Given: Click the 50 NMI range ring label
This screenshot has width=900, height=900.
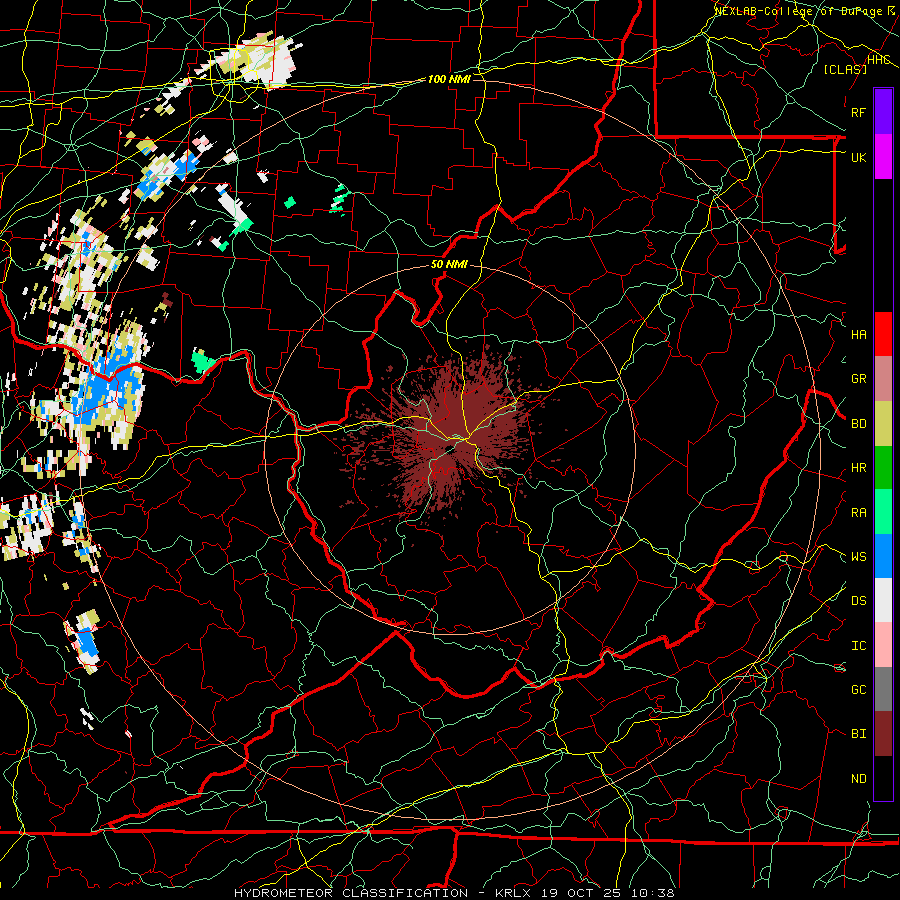Looking at the screenshot, I should 449,264.
